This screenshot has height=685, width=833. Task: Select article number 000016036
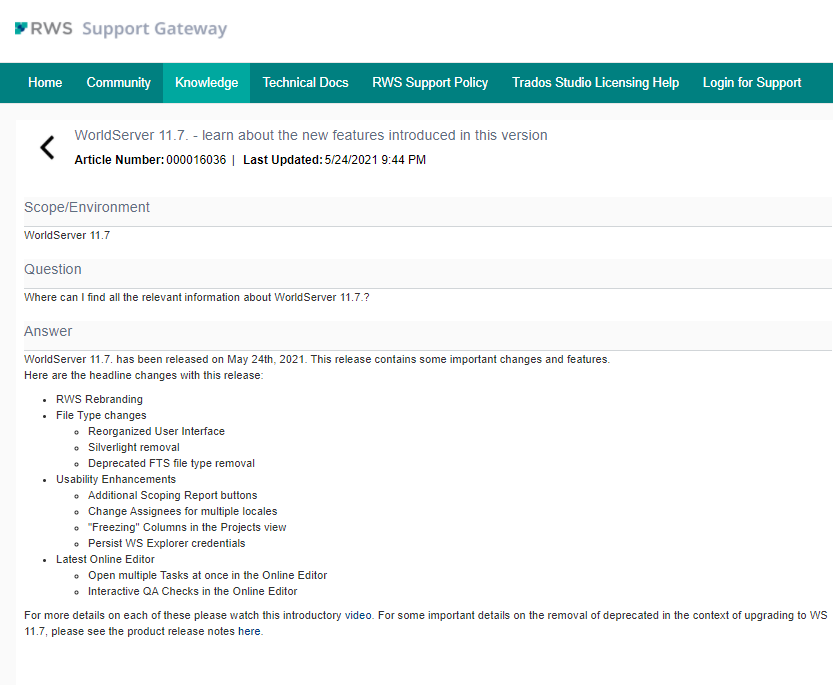click(196, 160)
